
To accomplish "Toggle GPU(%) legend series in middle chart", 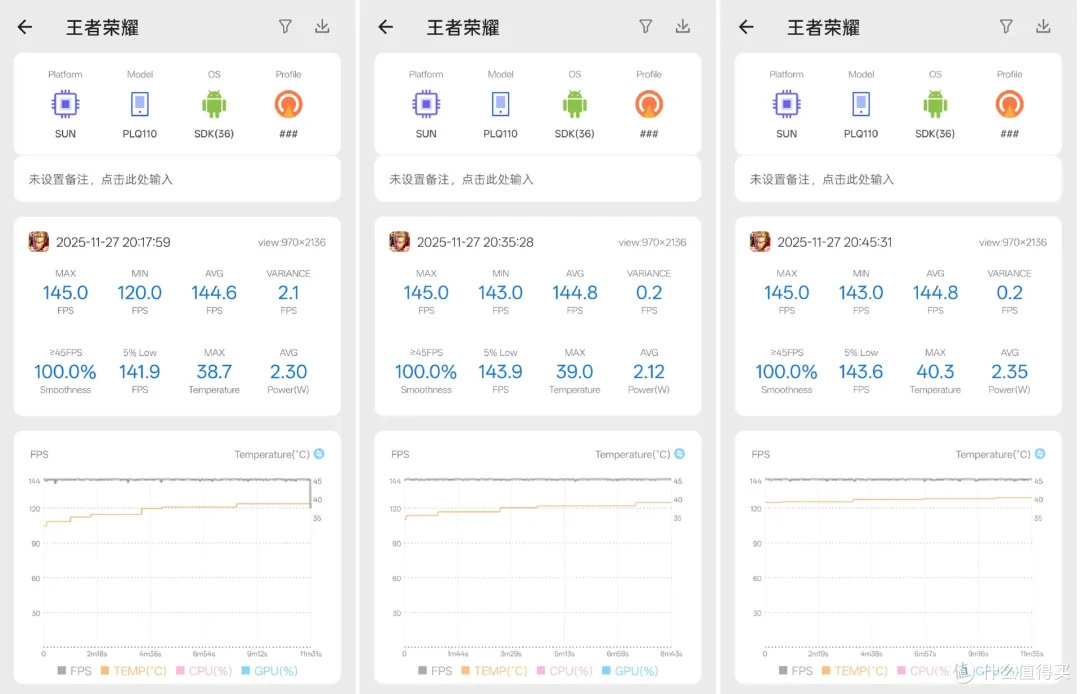I will [x=630, y=671].
